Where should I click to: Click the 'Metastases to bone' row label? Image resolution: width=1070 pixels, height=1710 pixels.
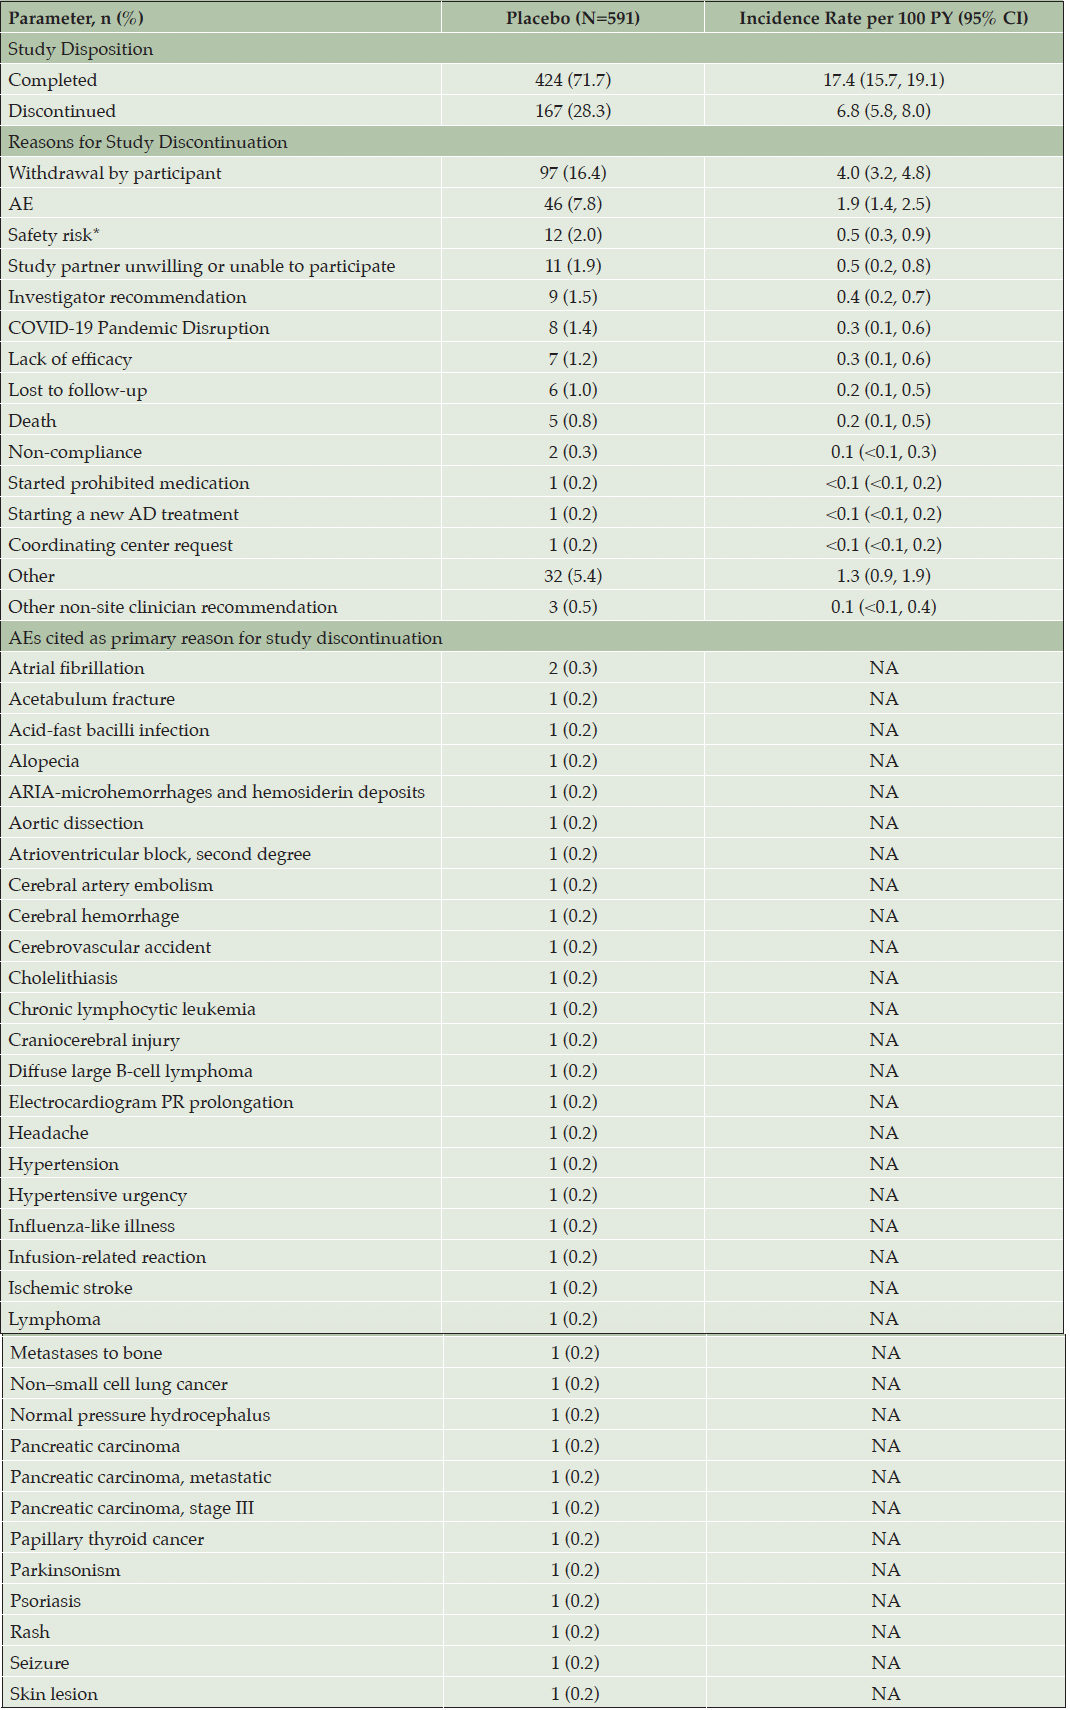click(x=86, y=1353)
